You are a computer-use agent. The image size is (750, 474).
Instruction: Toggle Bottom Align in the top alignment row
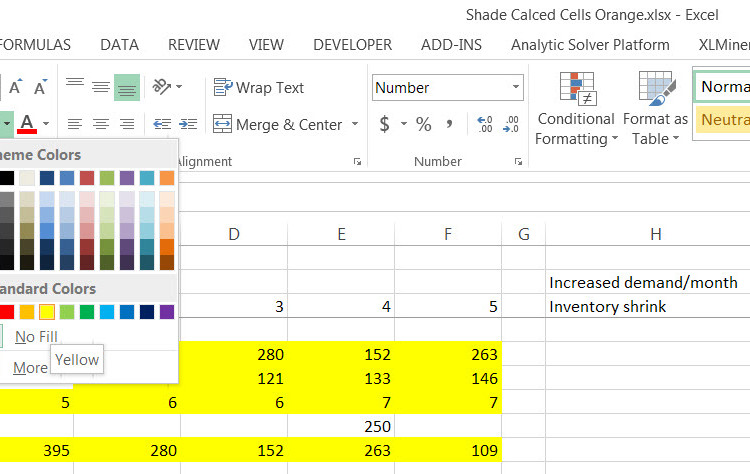(x=127, y=88)
